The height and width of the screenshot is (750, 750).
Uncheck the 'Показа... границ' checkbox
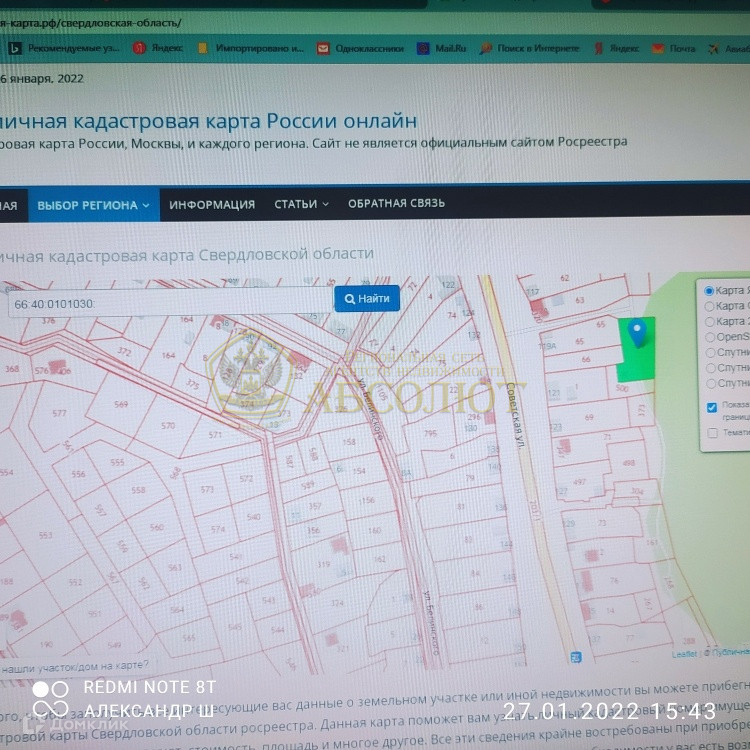tap(712, 407)
